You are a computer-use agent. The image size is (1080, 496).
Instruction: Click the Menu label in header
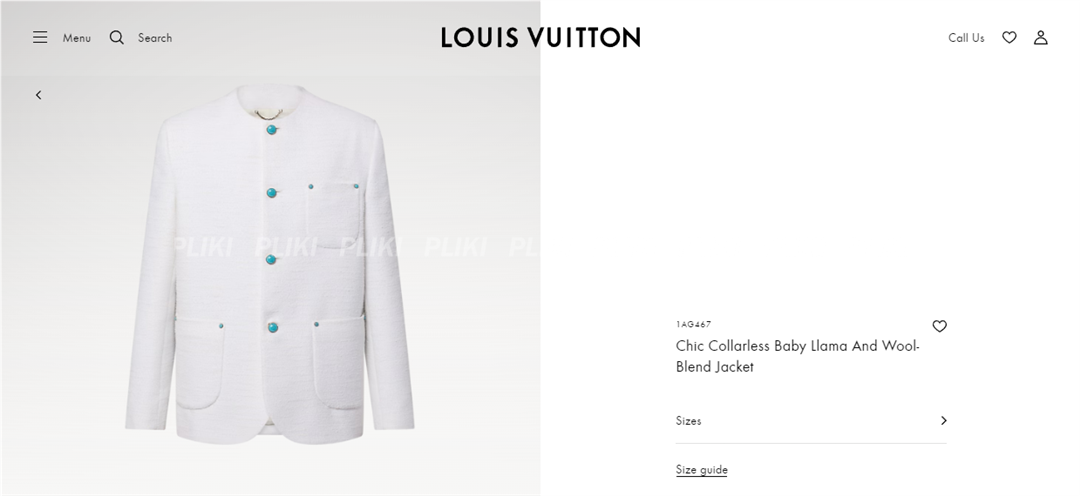[x=76, y=38]
